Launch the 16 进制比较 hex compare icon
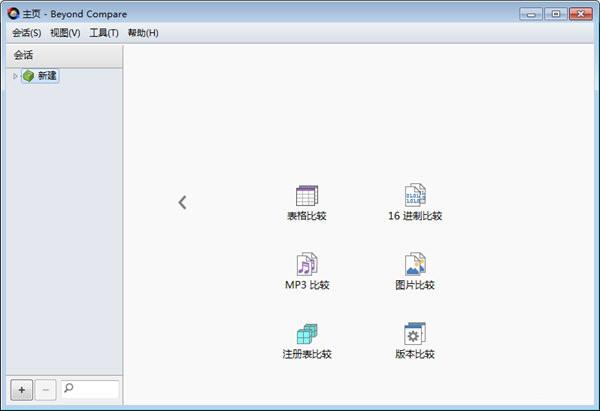 (x=415, y=195)
